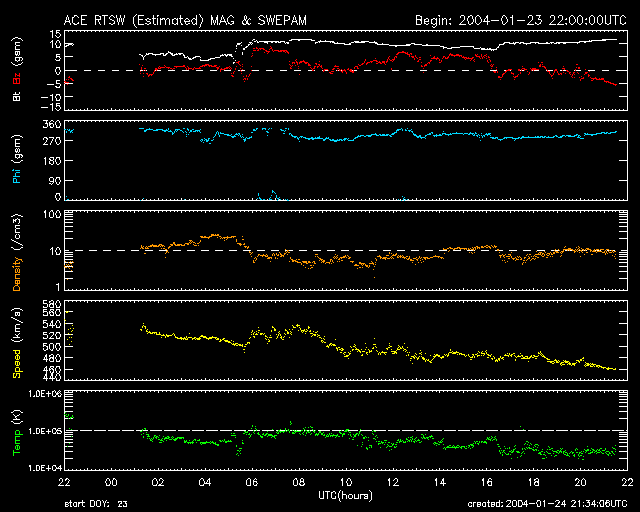Screen dimensions: 640x512
Task: Click the red "Bz" axis label
Action: [x=17, y=78]
